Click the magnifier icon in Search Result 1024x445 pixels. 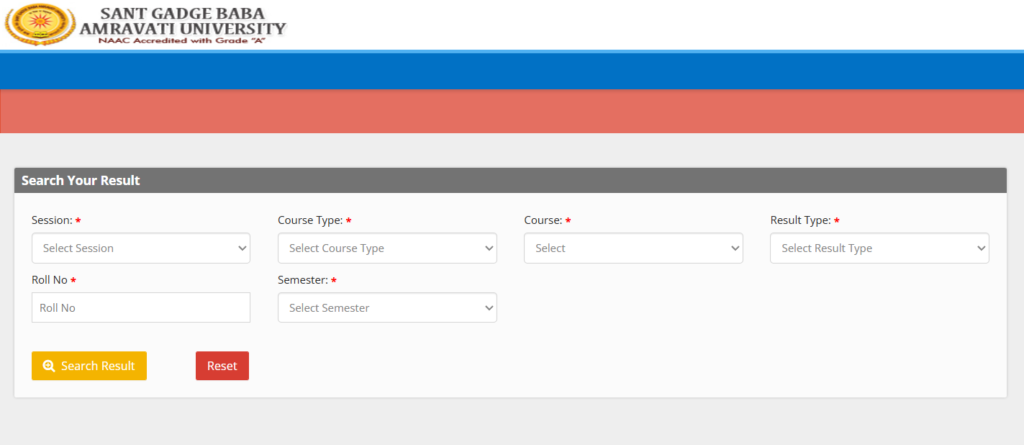click(x=49, y=366)
